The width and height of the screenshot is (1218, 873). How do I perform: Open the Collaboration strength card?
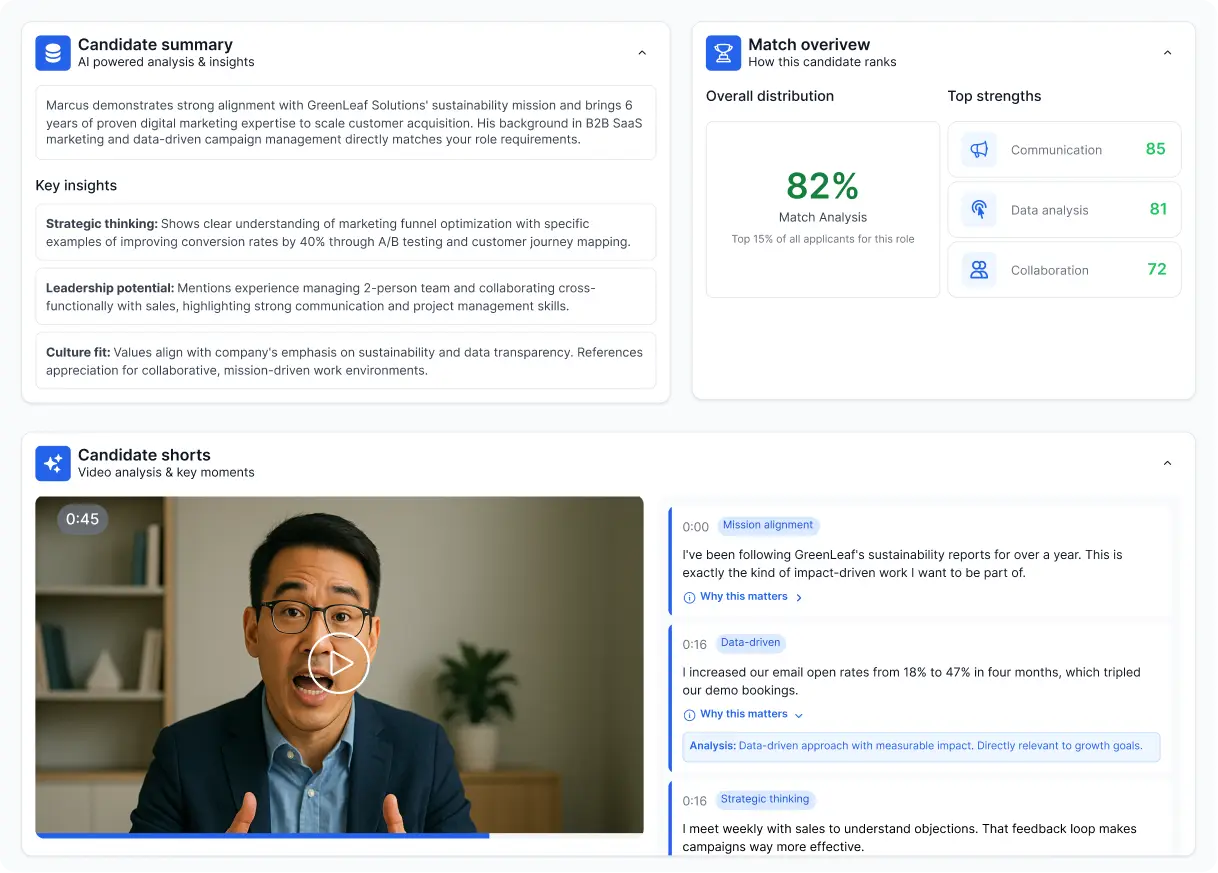click(1064, 270)
